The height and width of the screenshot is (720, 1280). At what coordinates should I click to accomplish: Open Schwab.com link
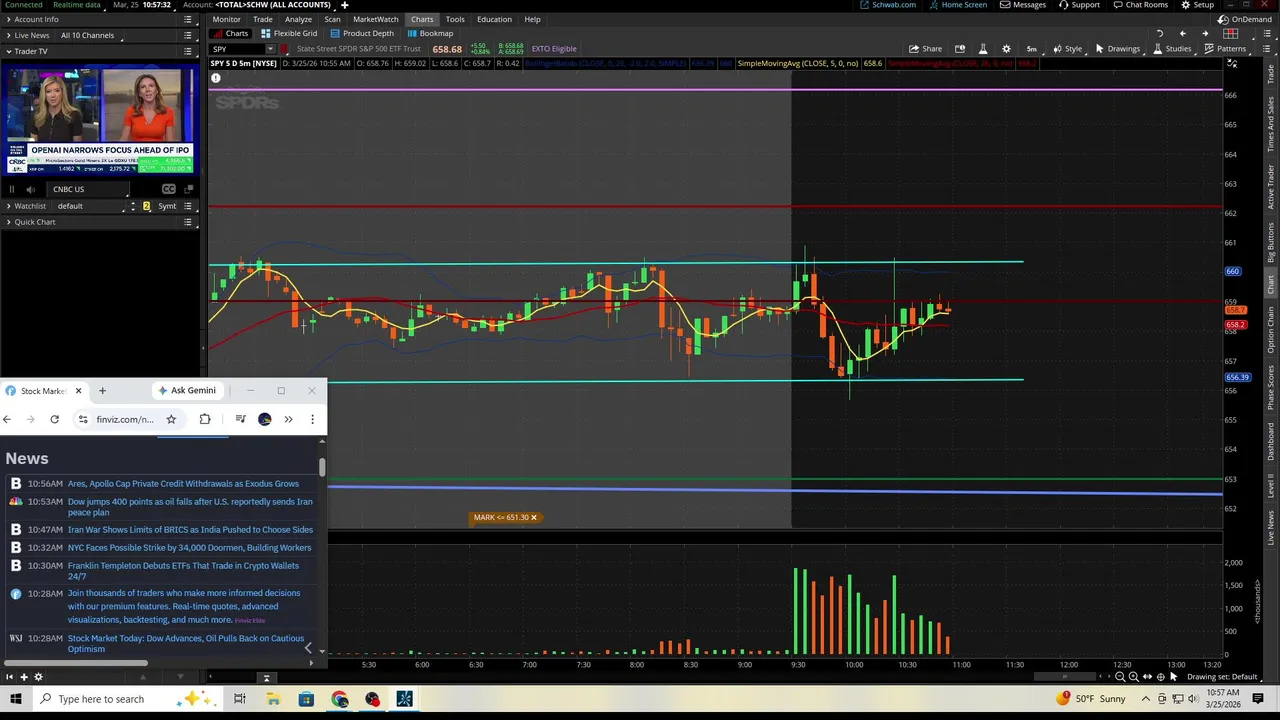[x=888, y=5]
